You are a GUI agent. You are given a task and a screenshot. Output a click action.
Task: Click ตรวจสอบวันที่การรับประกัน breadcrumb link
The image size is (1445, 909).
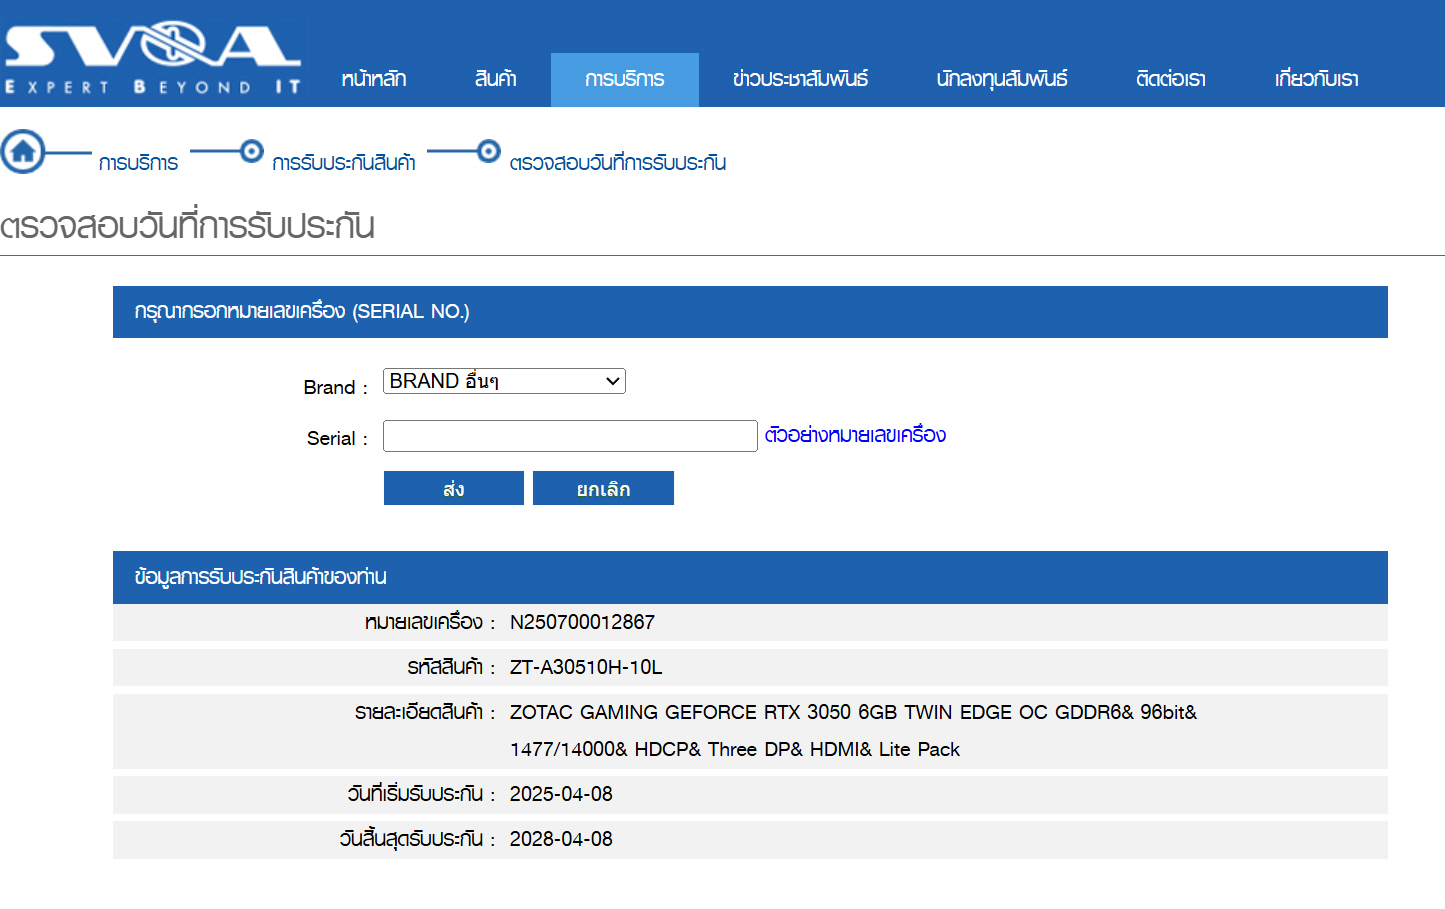click(x=618, y=163)
